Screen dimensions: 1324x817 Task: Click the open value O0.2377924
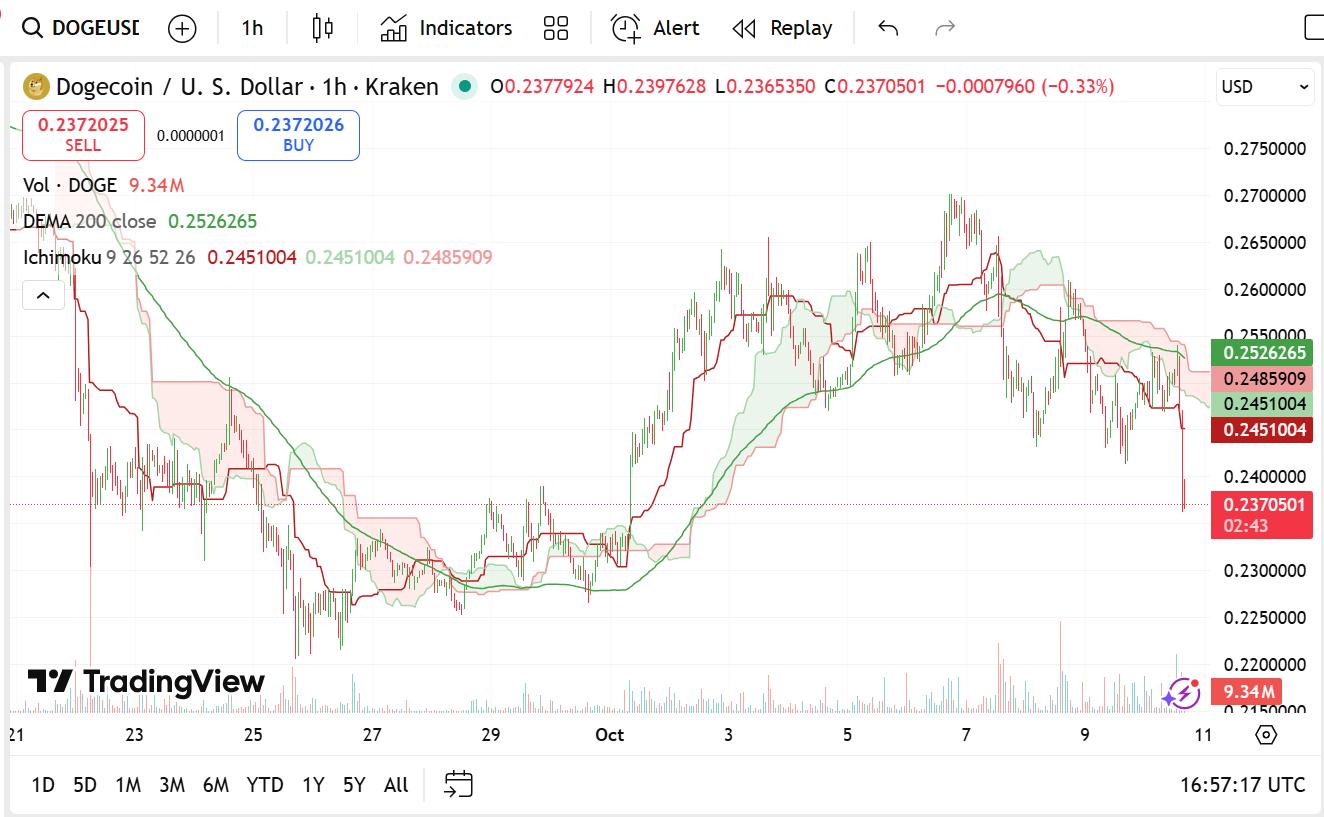tap(543, 87)
